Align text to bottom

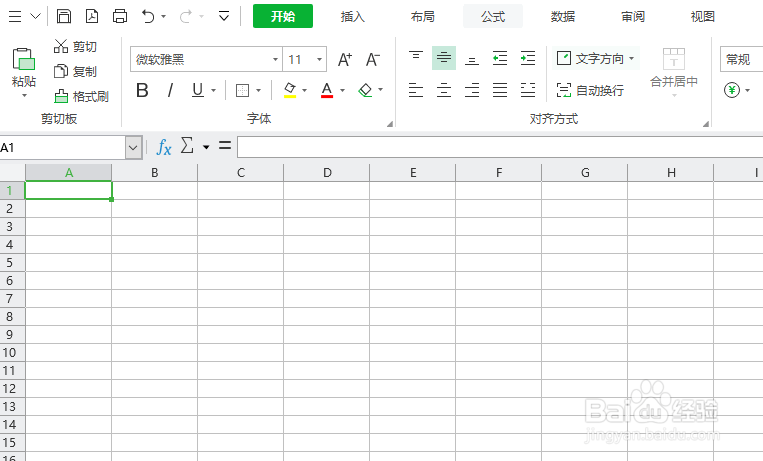[472, 58]
